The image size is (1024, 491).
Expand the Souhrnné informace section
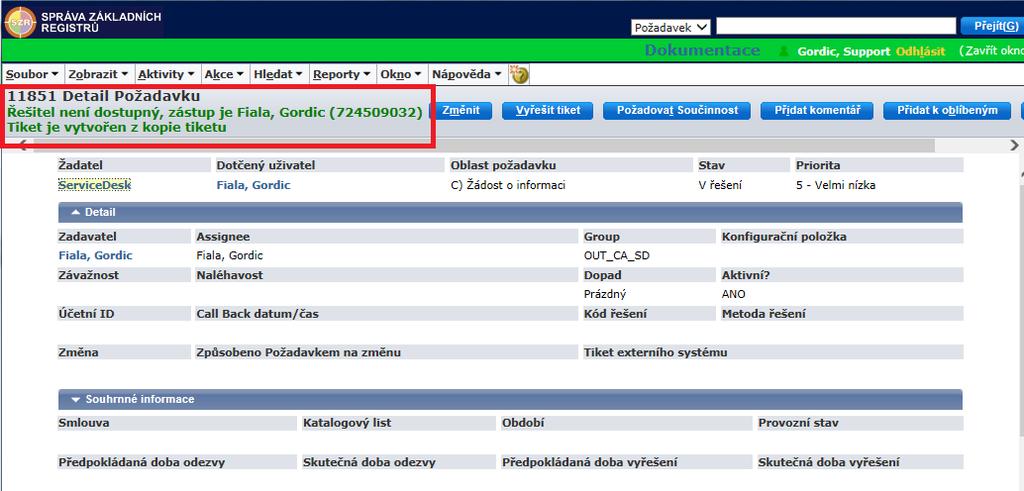pyautogui.click(x=510, y=399)
